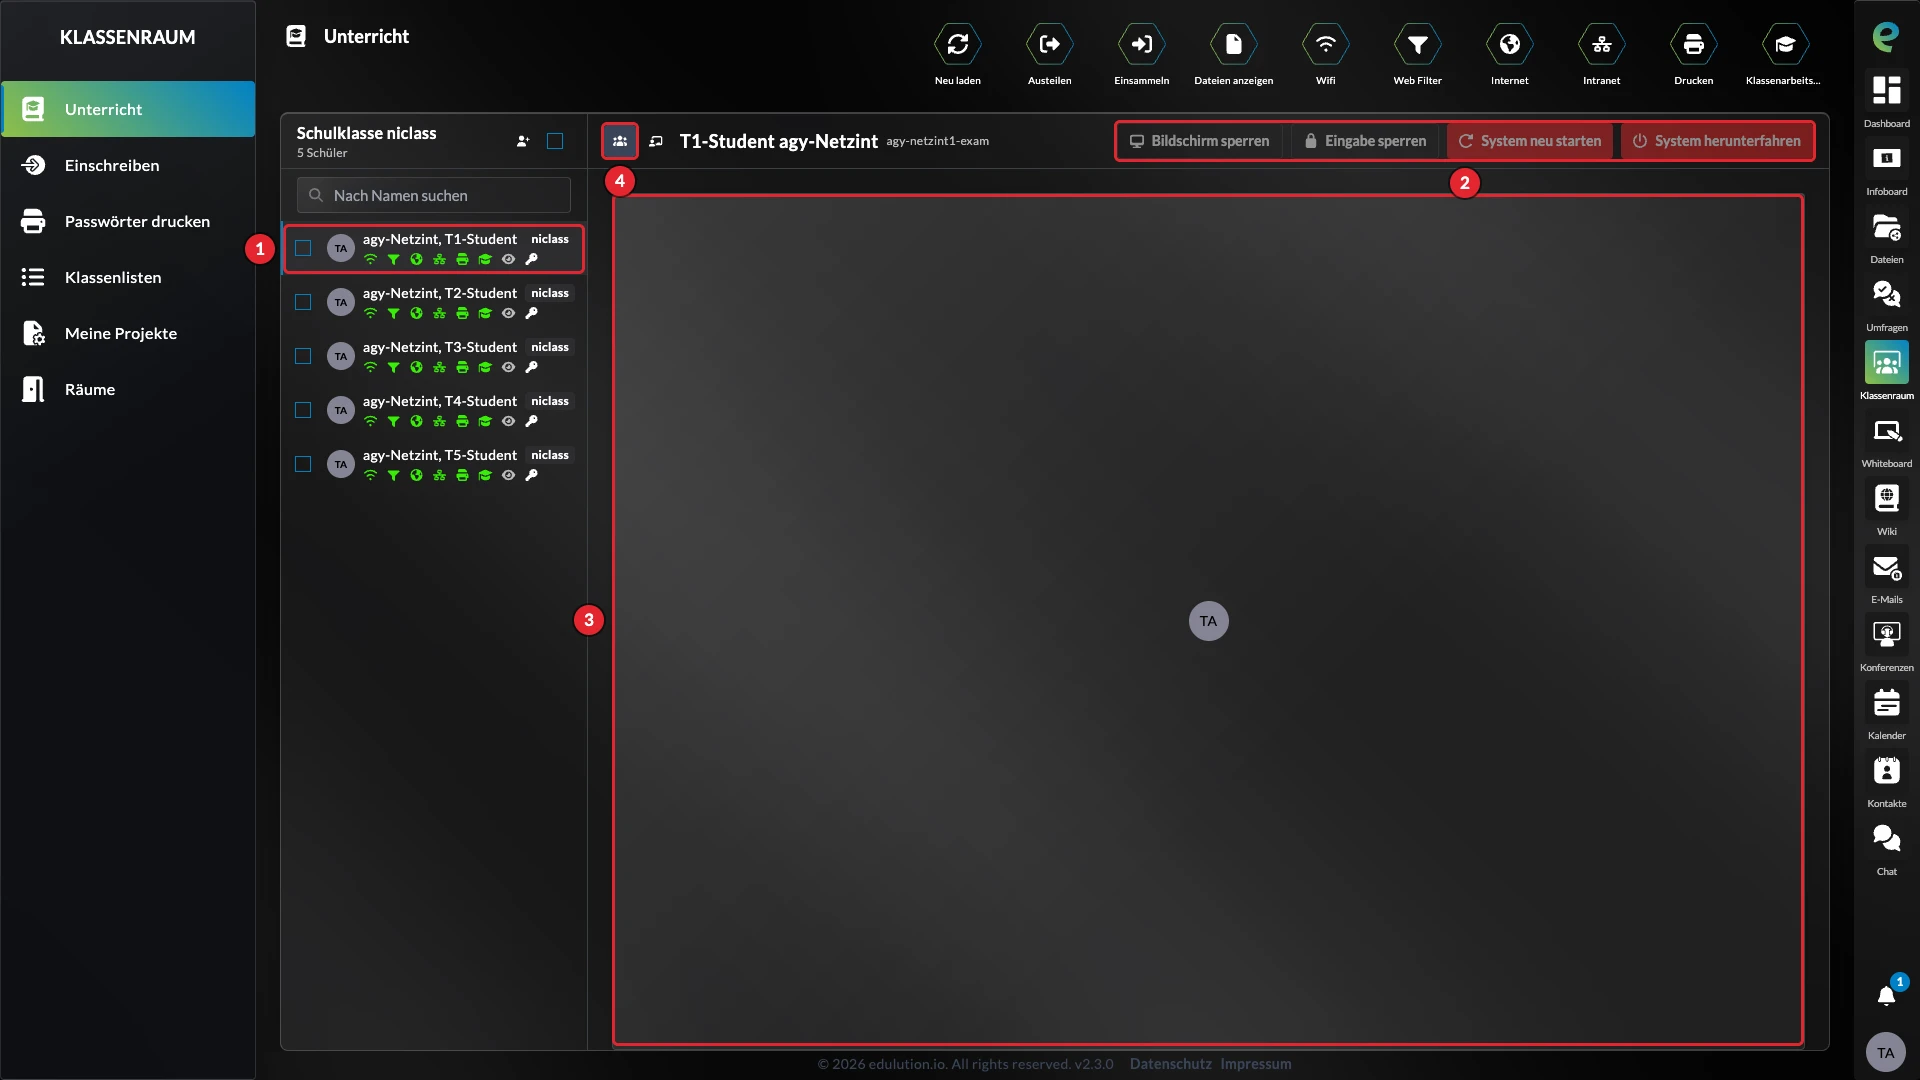
Task: Go to Räume in left menu
Action: tap(128, 389)
